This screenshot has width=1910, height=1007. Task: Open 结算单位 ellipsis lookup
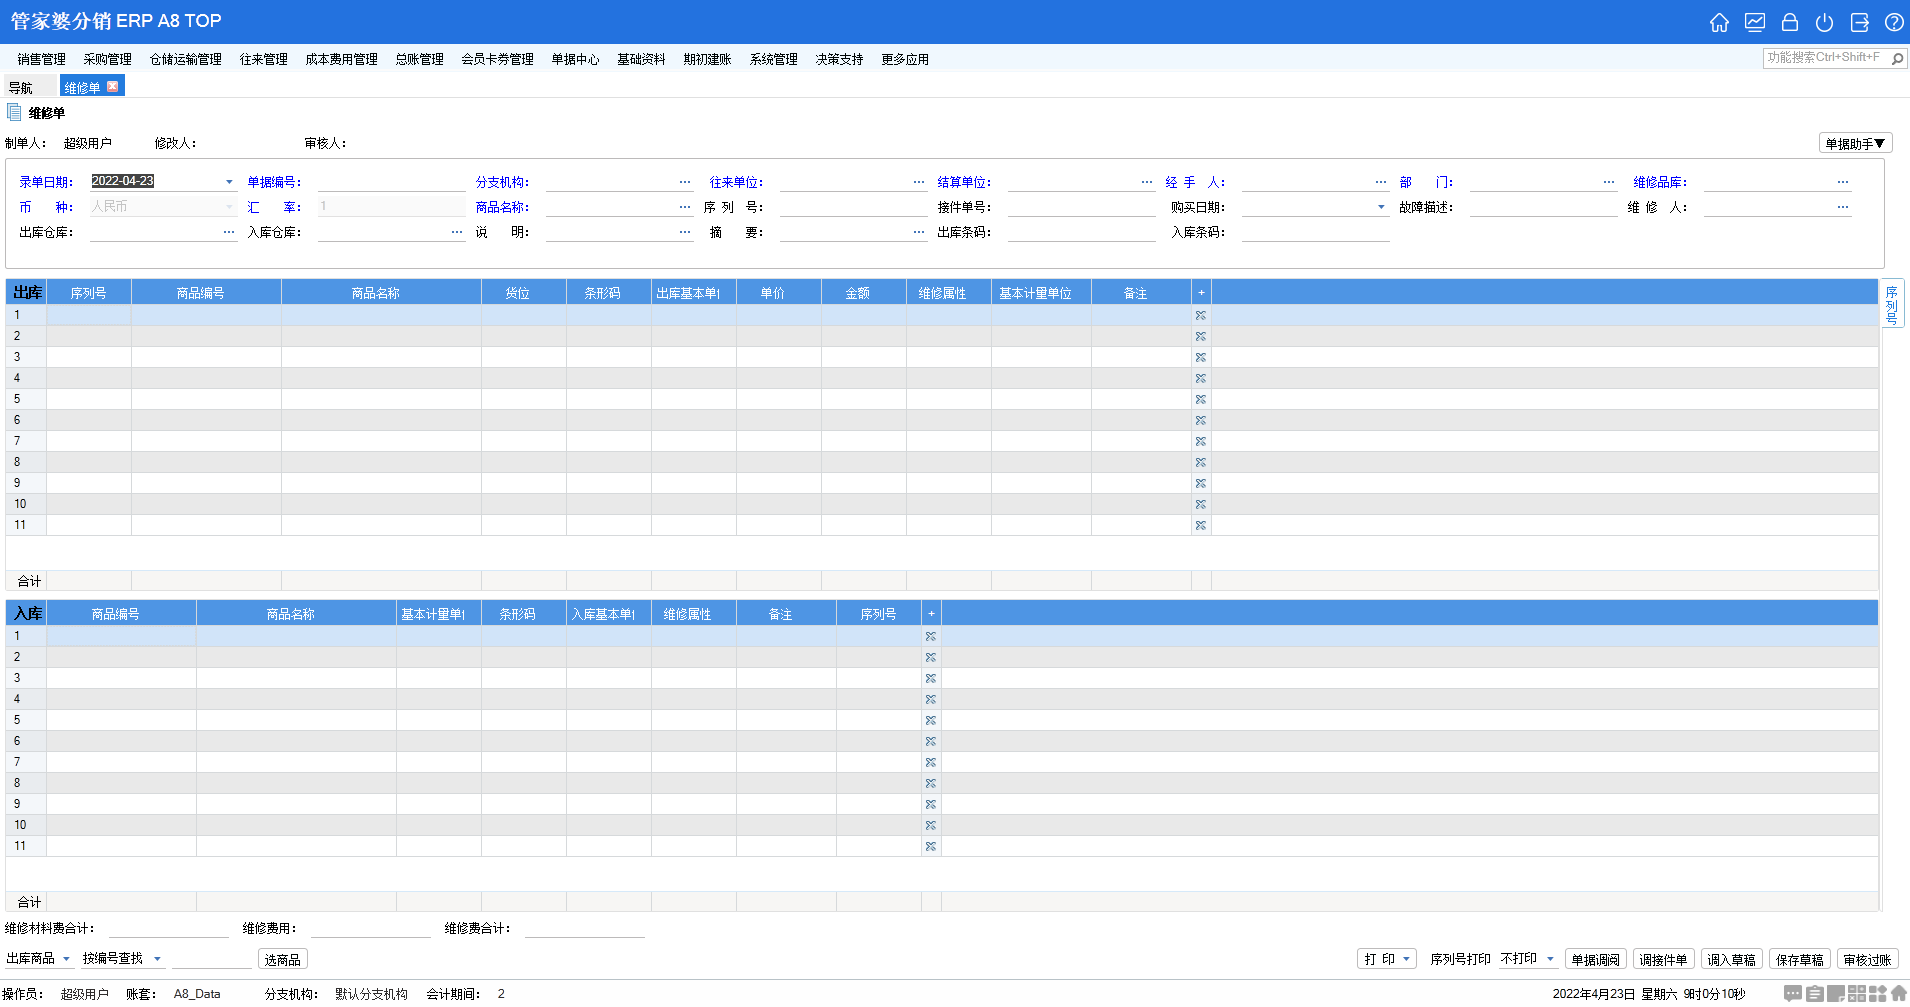[1147, 182]
